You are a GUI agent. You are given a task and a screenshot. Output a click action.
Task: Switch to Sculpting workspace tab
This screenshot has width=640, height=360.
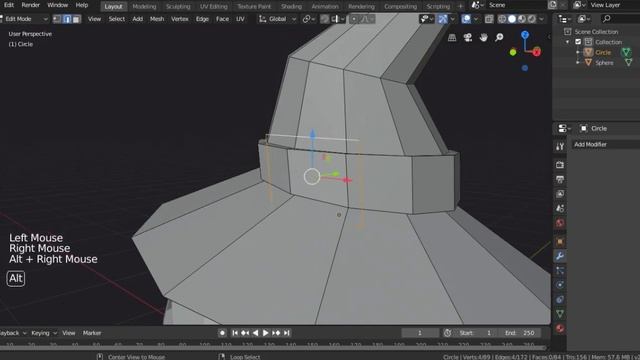point(178,7)
